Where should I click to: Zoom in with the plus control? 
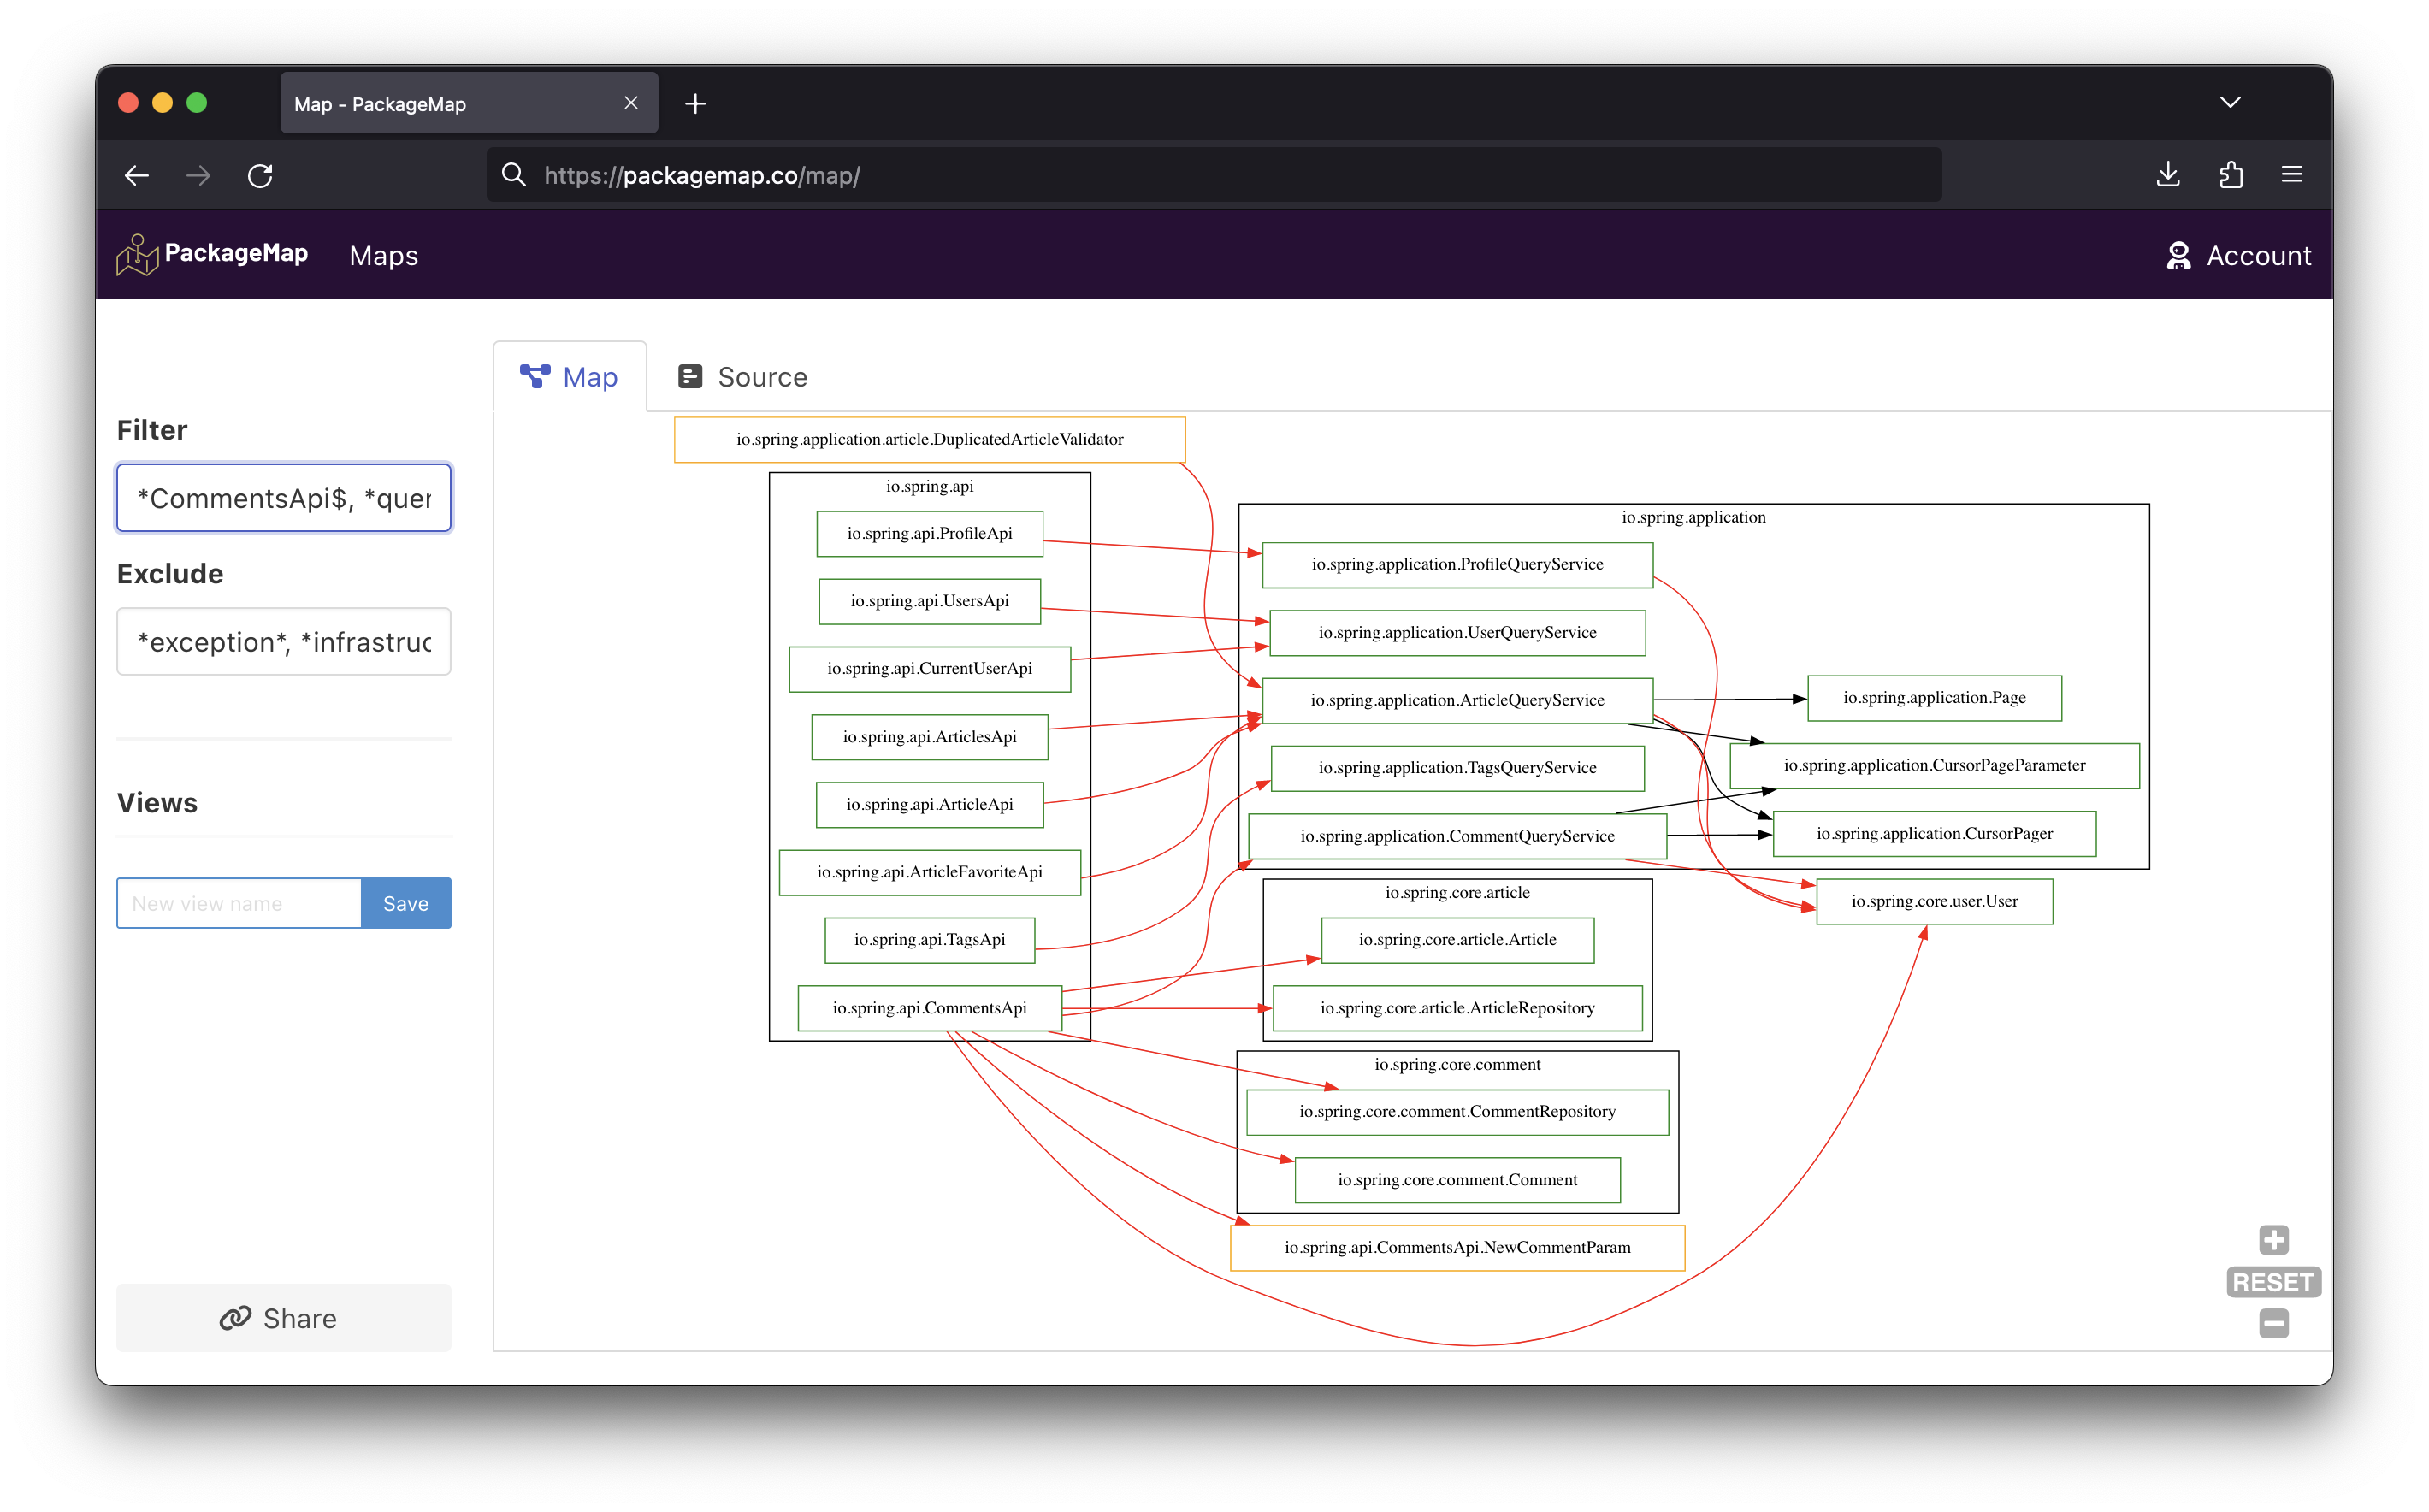2273,1240
